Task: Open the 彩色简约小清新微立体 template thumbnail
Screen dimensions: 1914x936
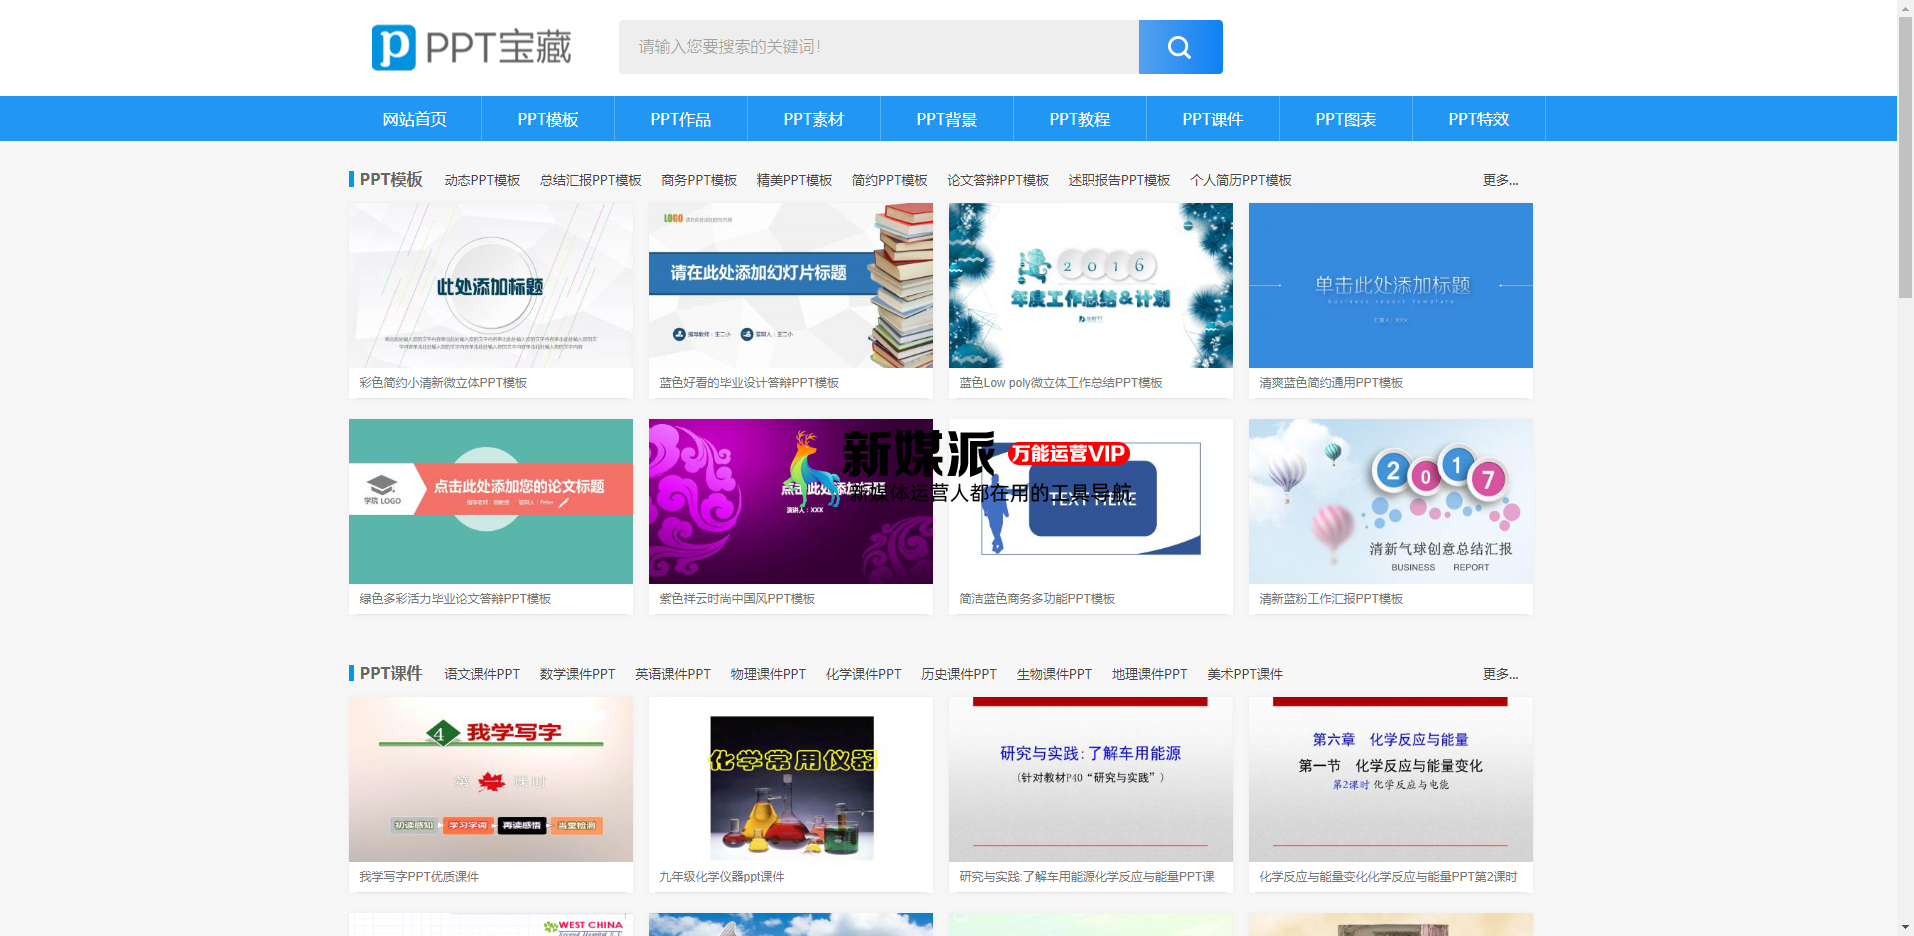Action: (x=491, y=285)
